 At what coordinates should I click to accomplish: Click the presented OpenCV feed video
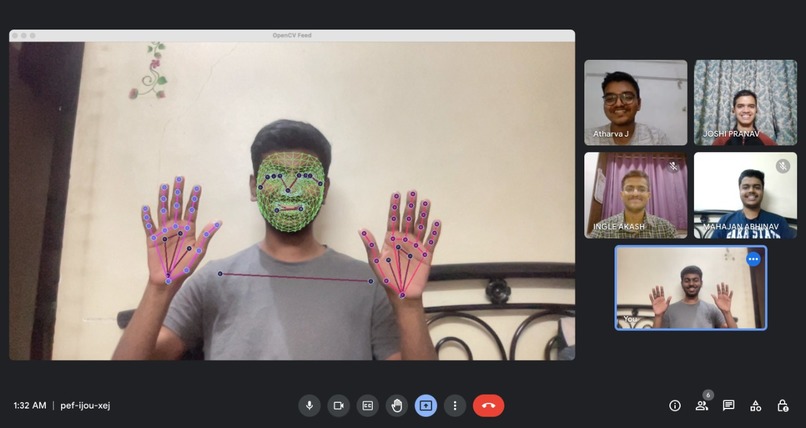pos(292,201)
